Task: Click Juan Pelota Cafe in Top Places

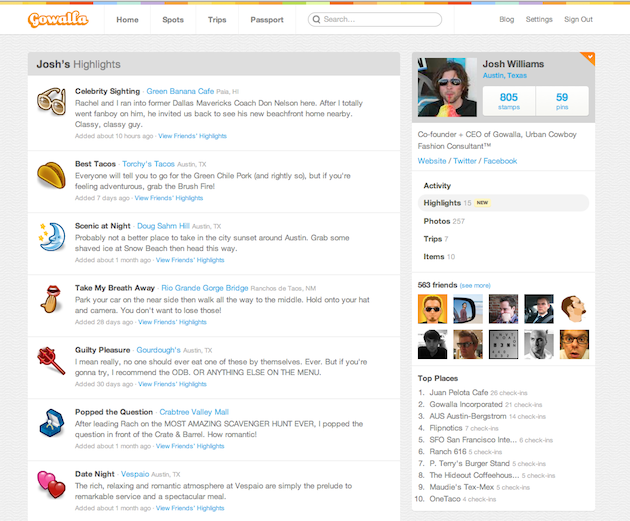Action: click(459, 392)
